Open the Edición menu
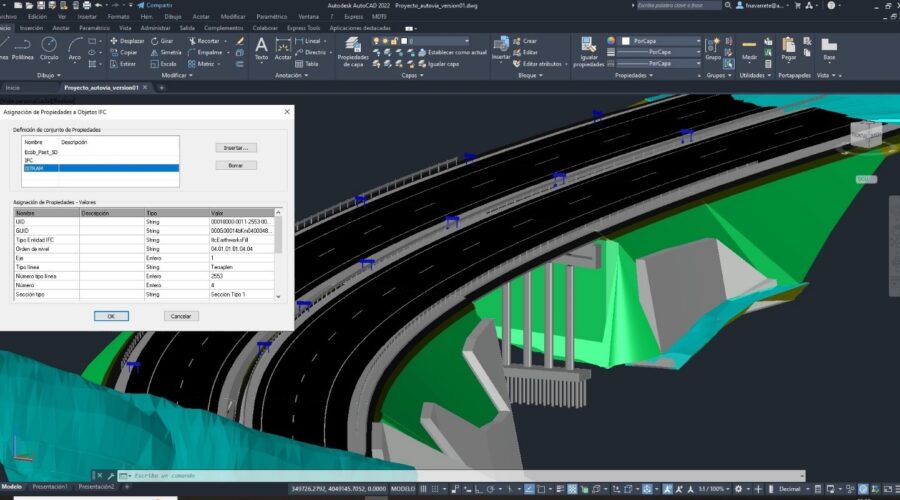Image resolution: width=900 pixels, height=500 pixels. coord(37,17)
